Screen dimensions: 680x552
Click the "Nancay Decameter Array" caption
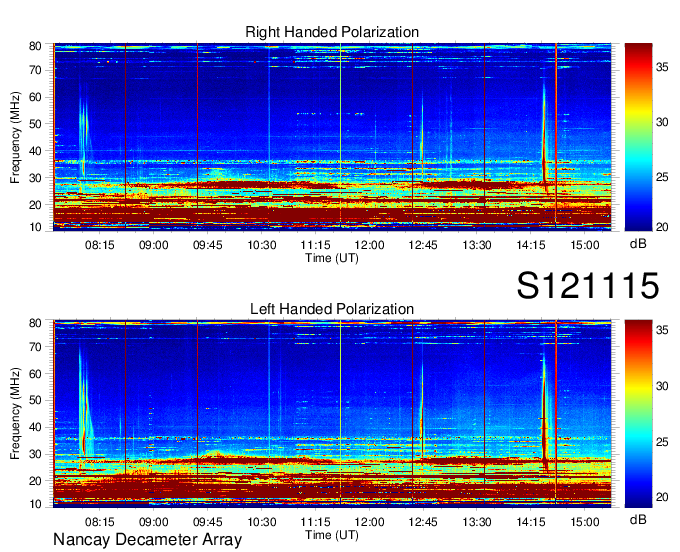[147, 540]
